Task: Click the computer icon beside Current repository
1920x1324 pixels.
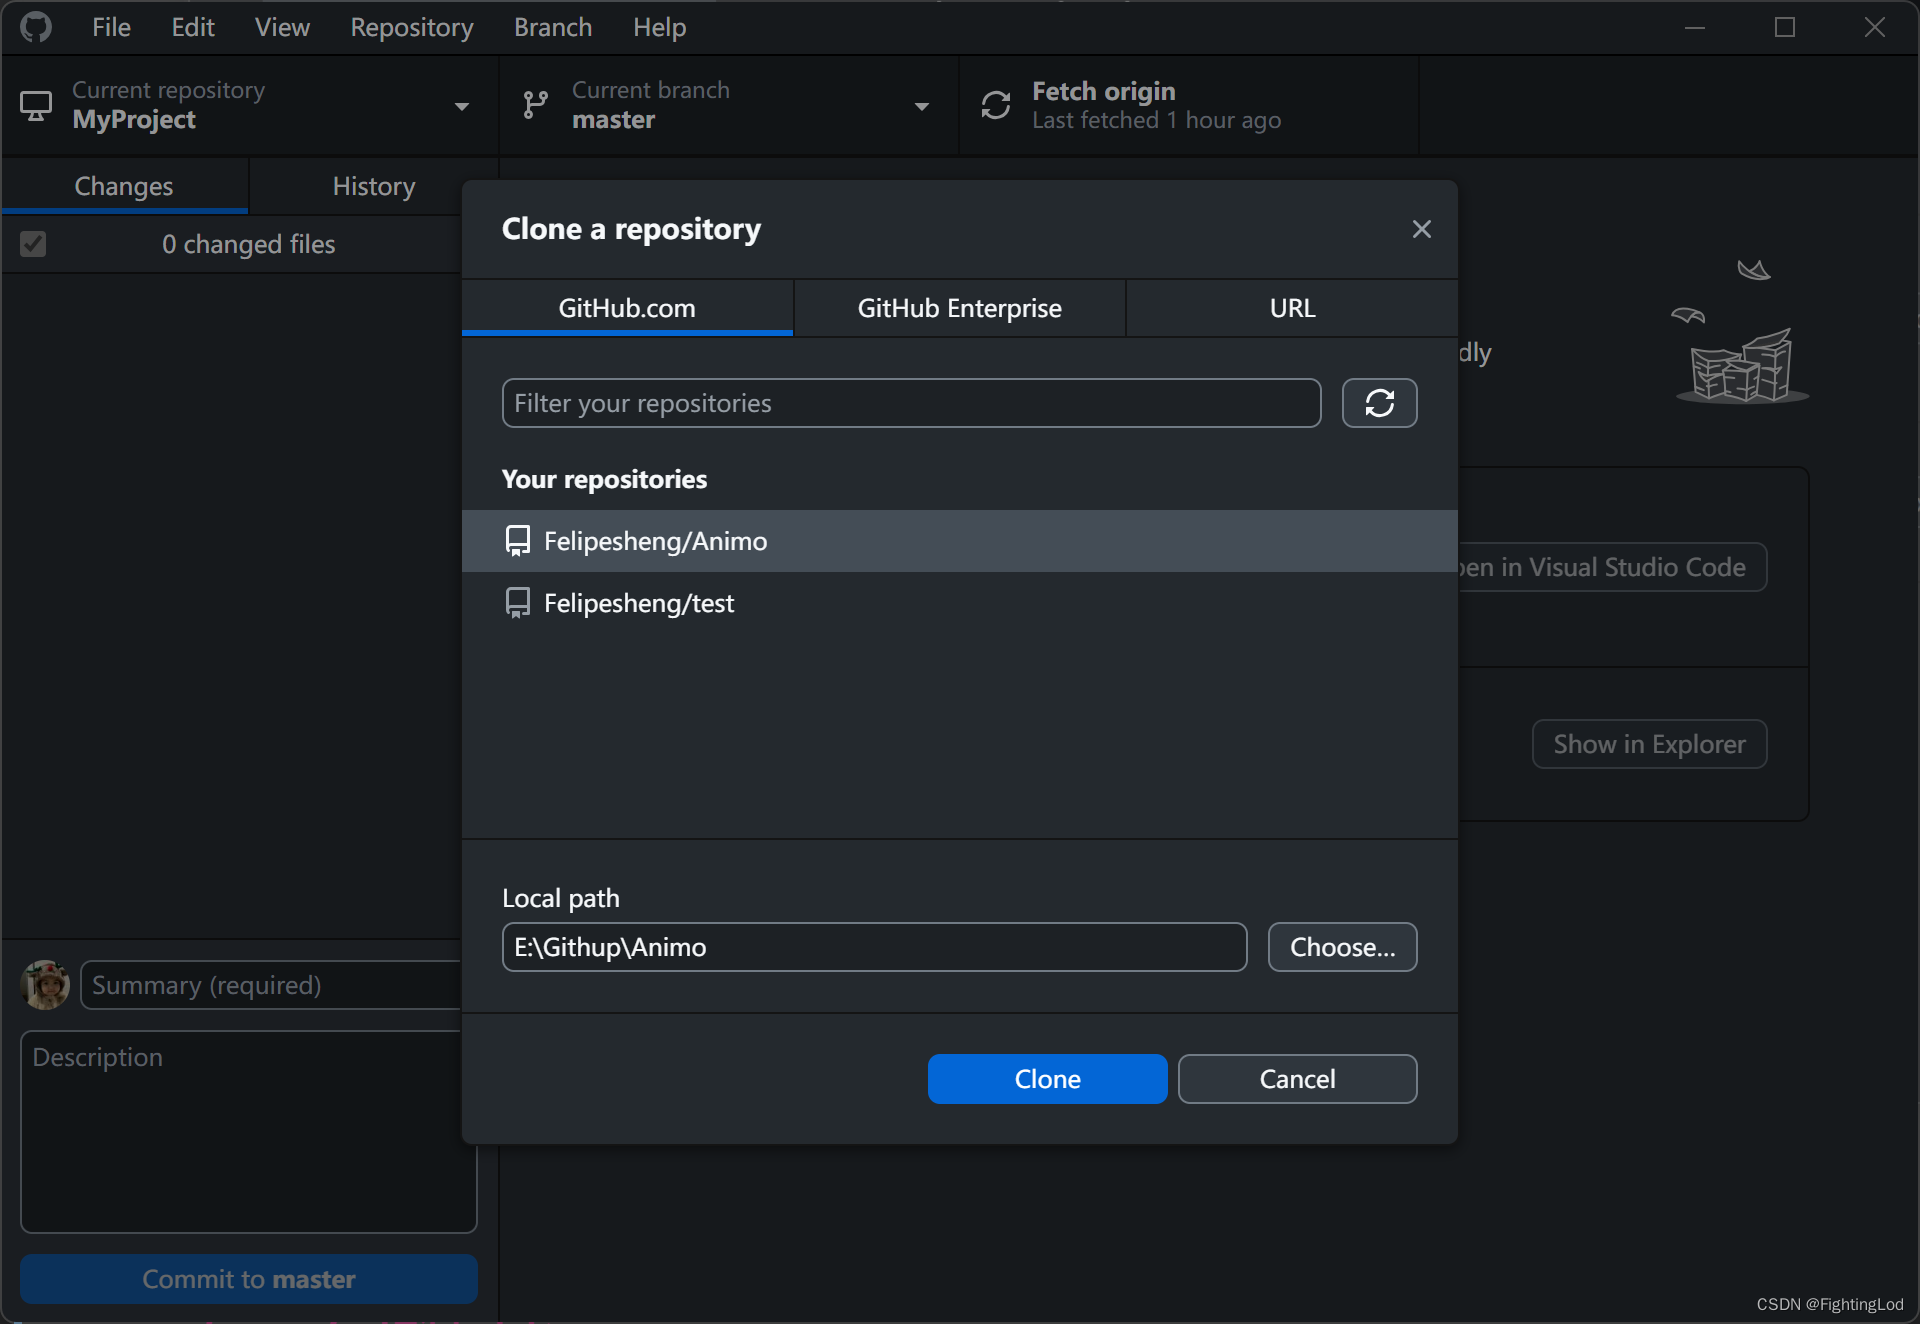Action: pyautogui.click(x=36, y=106)
